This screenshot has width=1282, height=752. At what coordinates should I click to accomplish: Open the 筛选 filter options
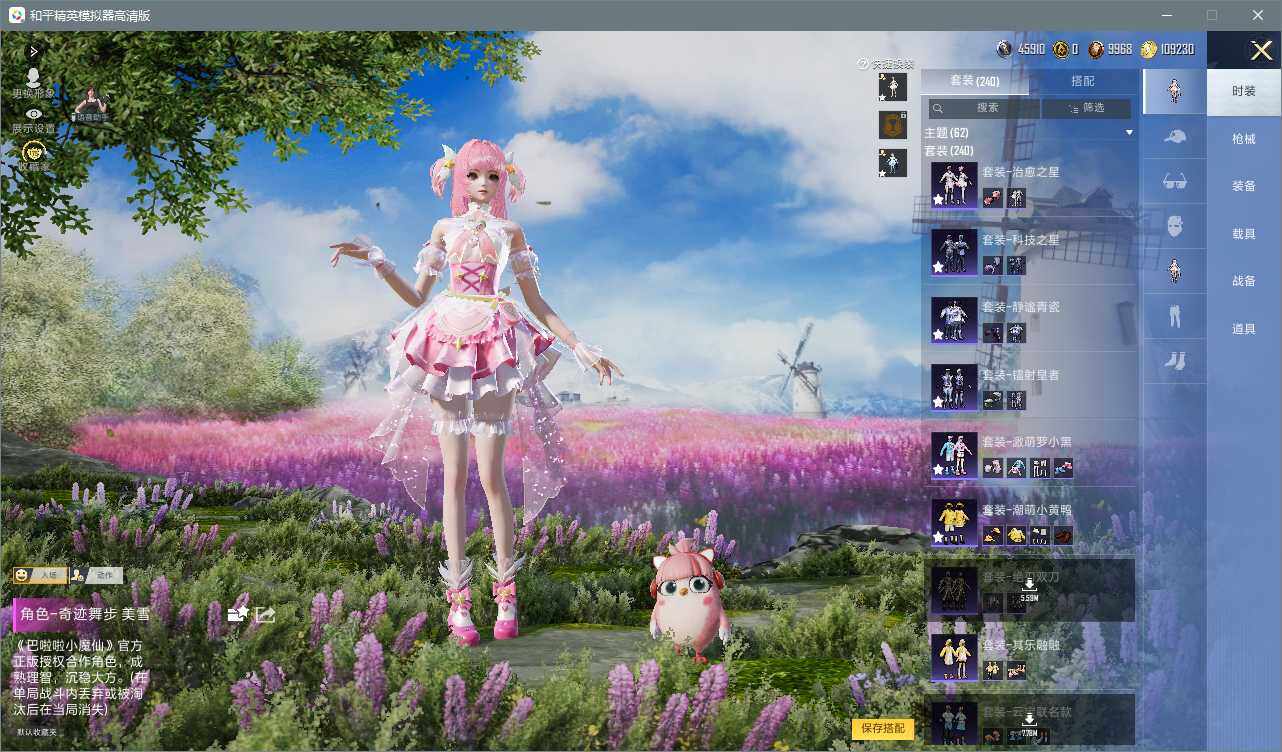pos(1087,108)
